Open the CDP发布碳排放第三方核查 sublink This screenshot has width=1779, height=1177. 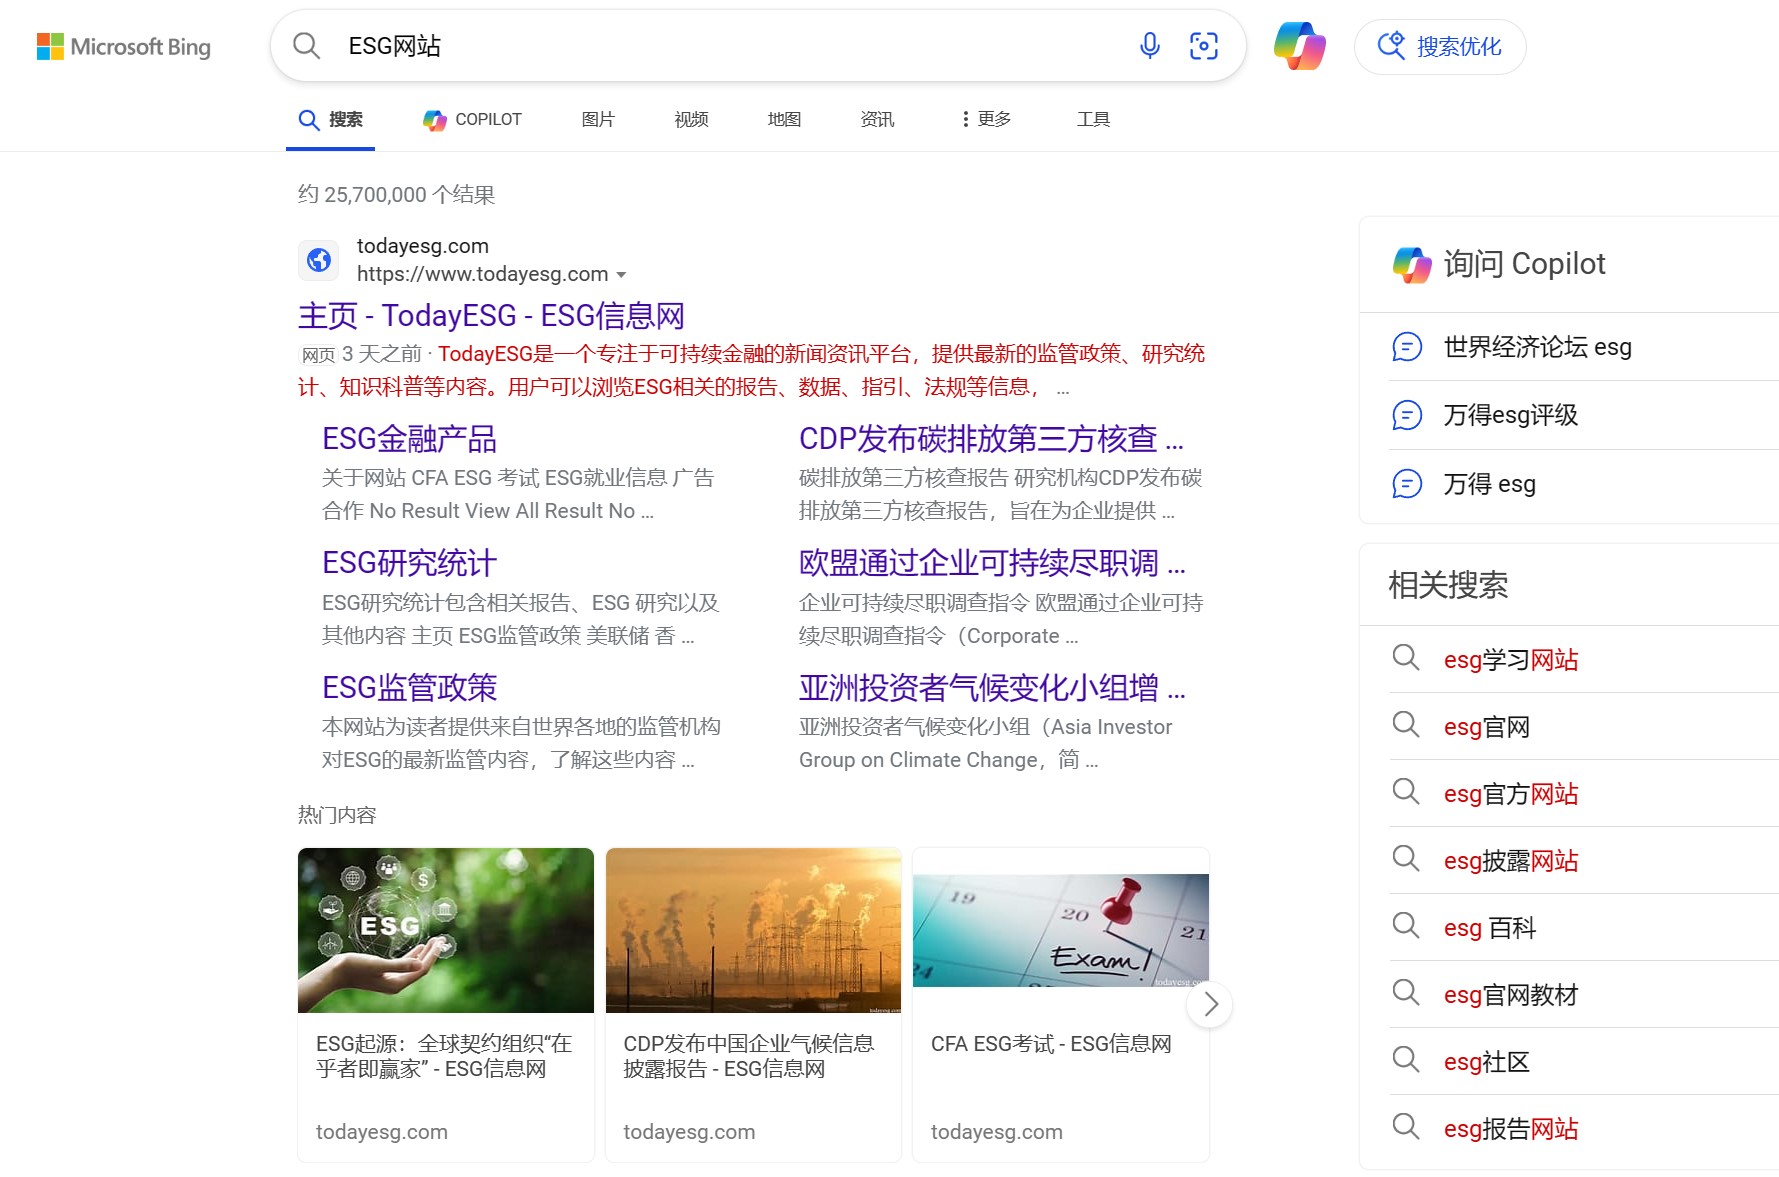coord(991,439)
